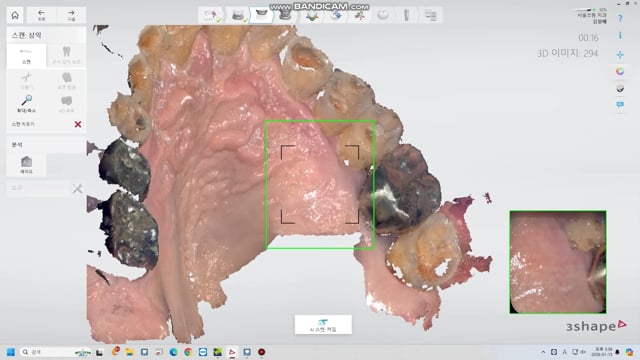Open the red-green alignment workflow step
640x360 pixels.
[360, 16]
